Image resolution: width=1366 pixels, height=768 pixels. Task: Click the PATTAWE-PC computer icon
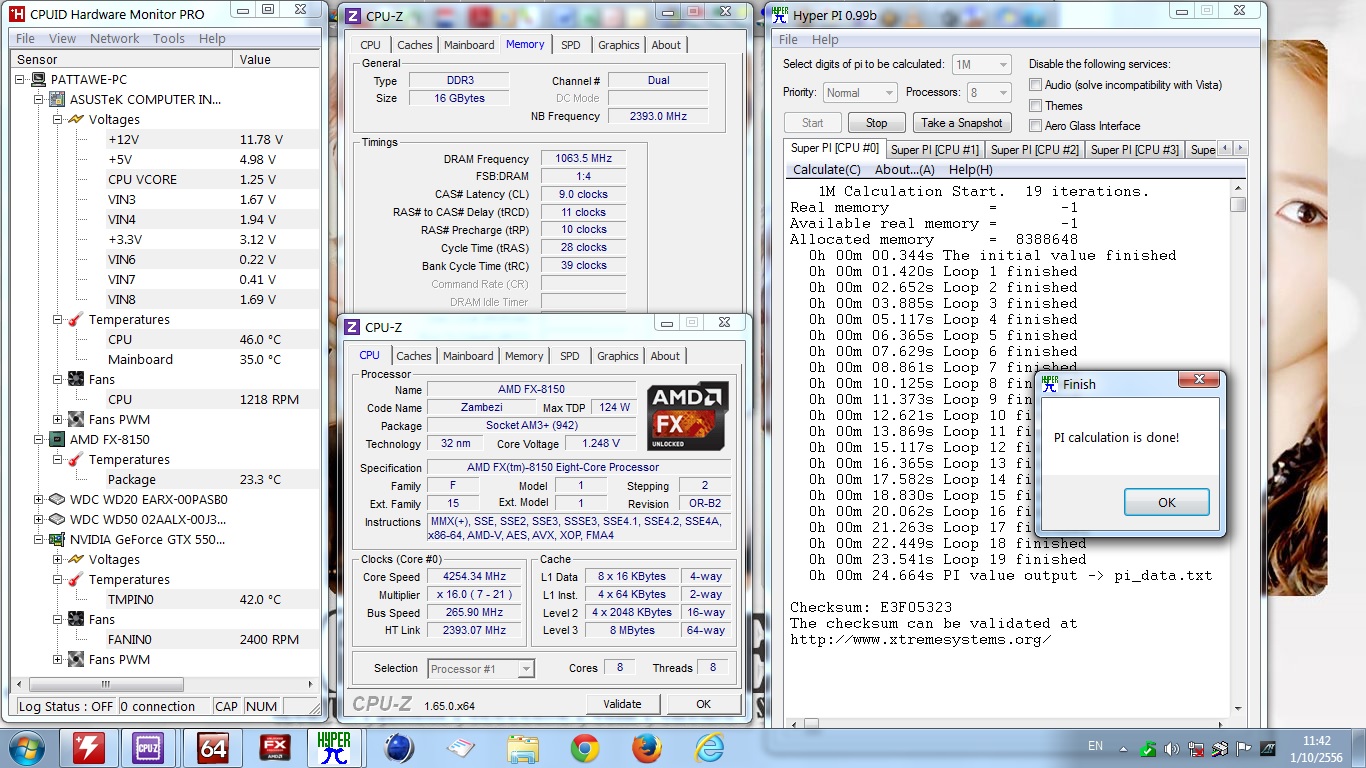coord(40,80)
